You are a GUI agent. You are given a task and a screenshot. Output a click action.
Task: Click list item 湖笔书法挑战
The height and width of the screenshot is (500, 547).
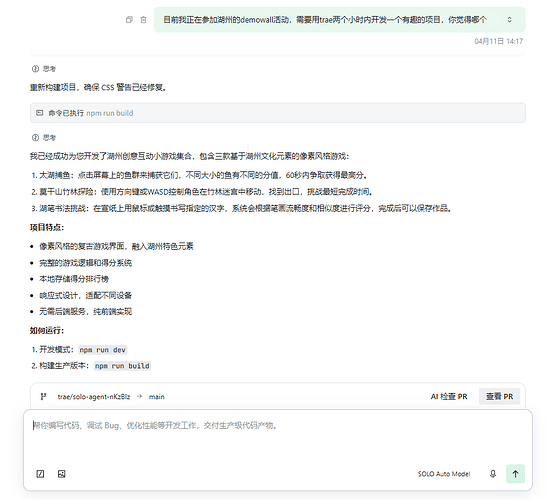242,209
